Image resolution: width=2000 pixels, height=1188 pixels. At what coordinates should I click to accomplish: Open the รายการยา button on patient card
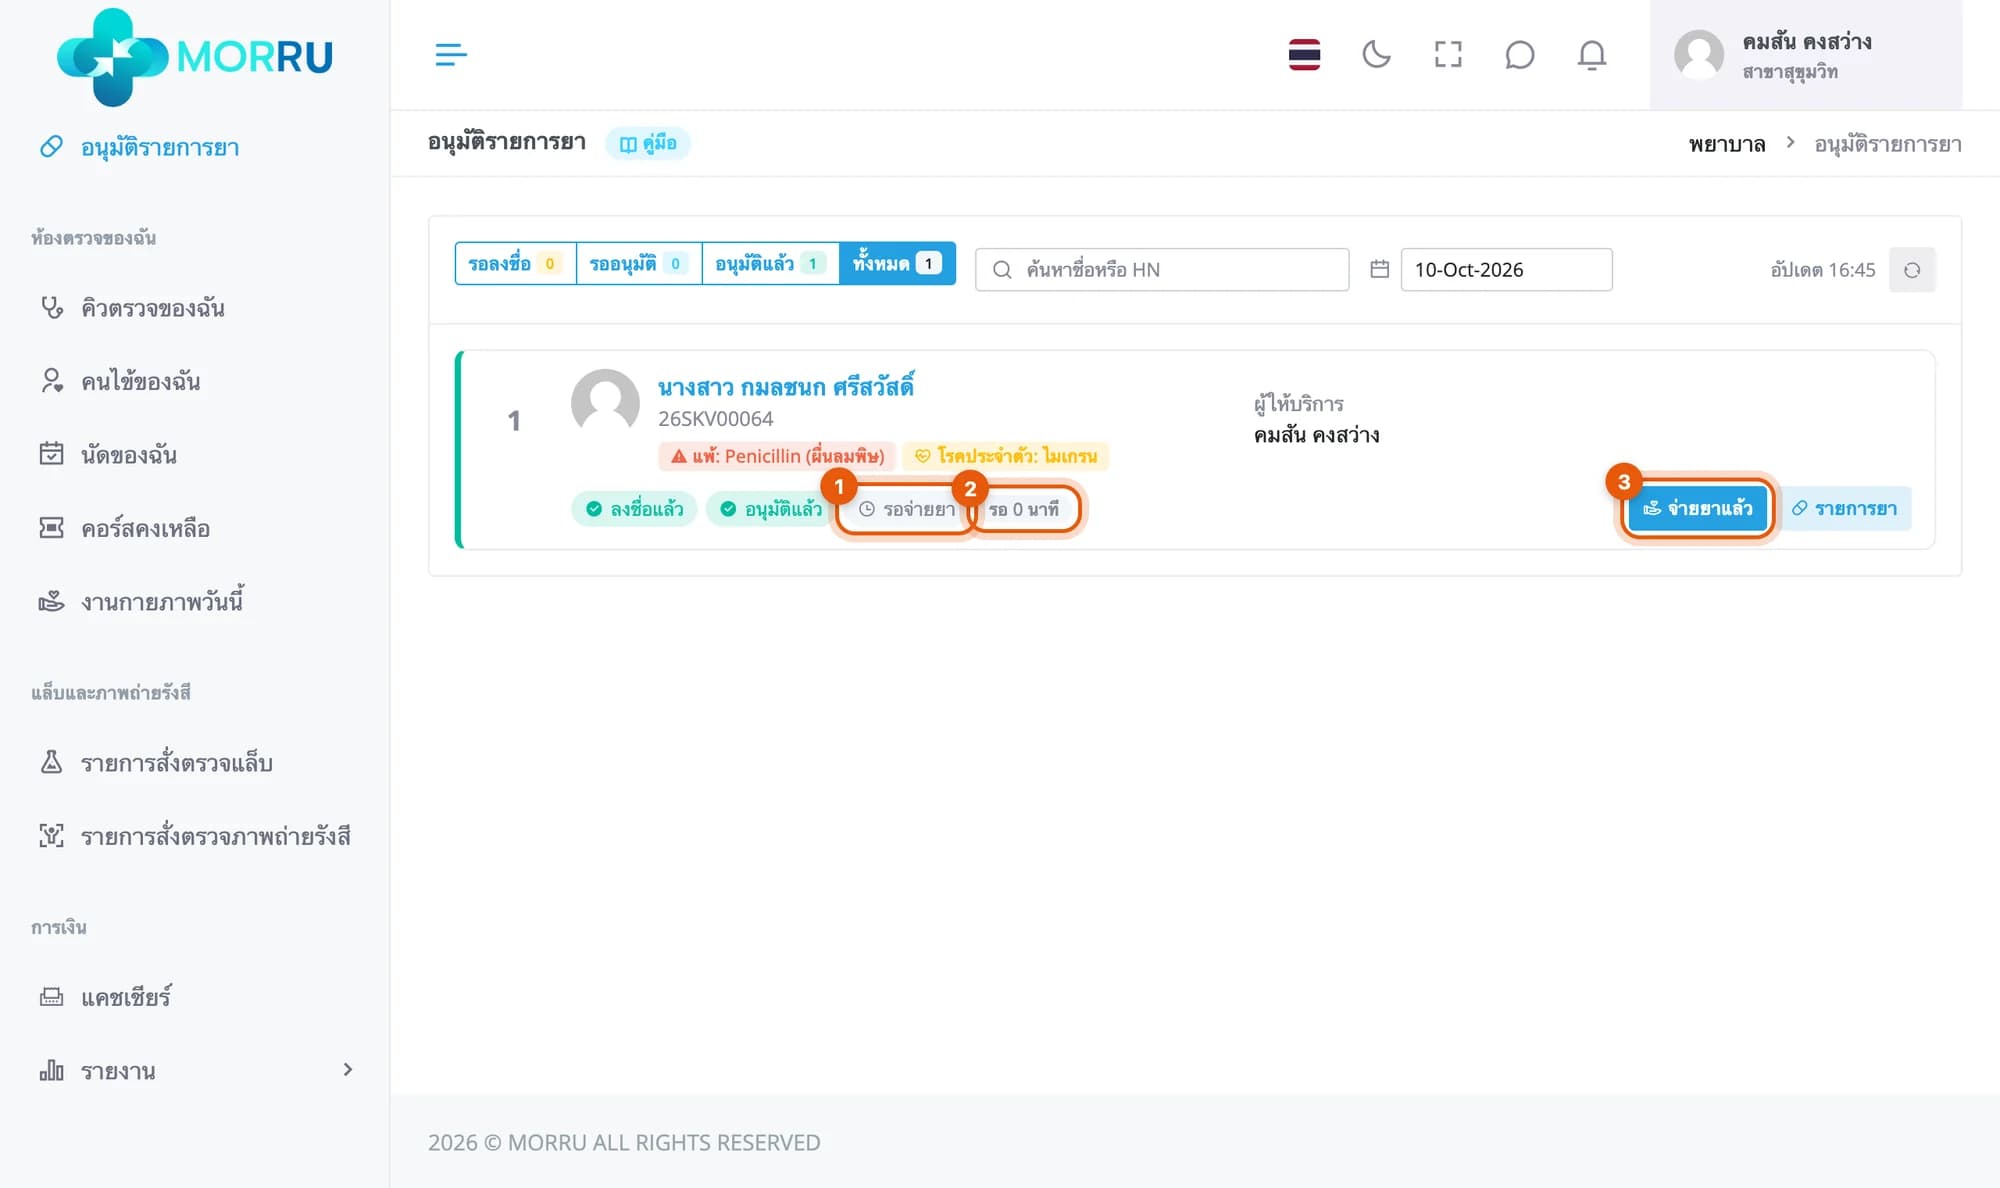pos(1845,508)
